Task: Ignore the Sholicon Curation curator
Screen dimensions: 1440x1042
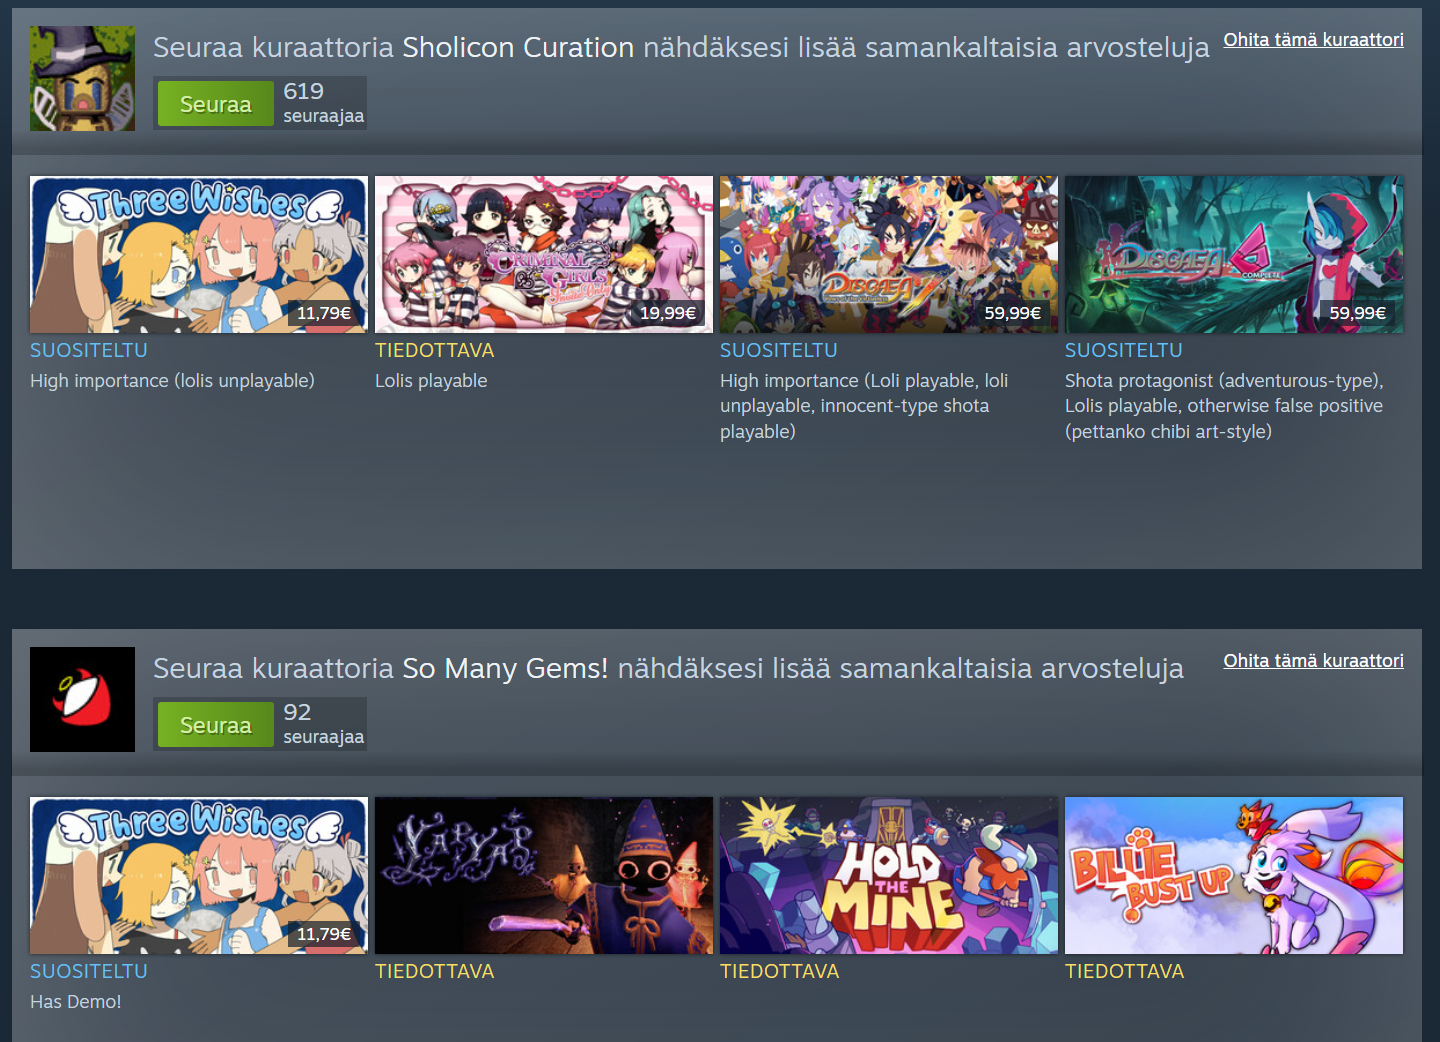Action: pos(1313,40)
